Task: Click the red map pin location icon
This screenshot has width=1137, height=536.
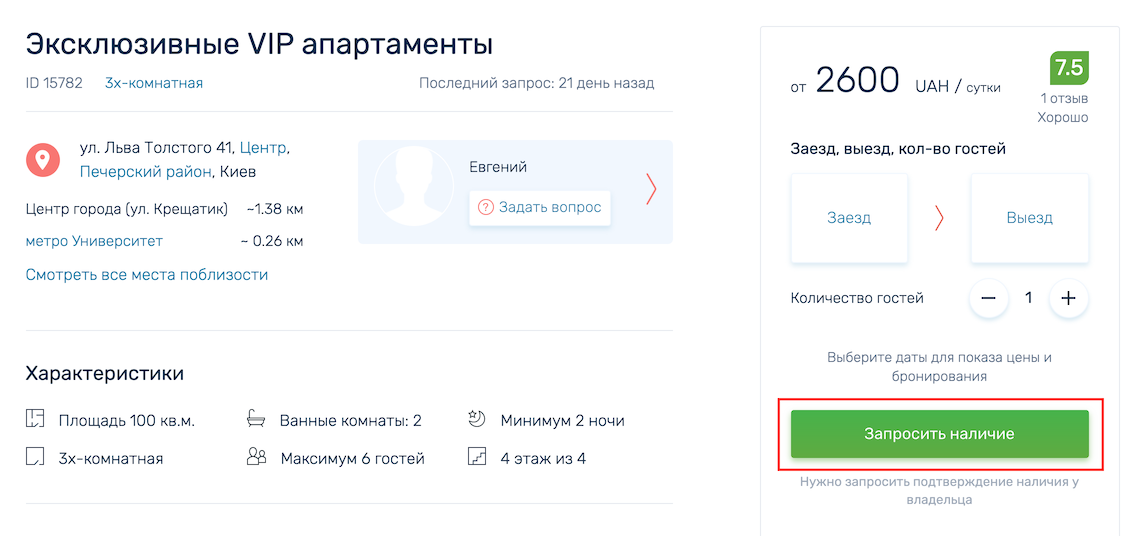Action: (43, 160)
